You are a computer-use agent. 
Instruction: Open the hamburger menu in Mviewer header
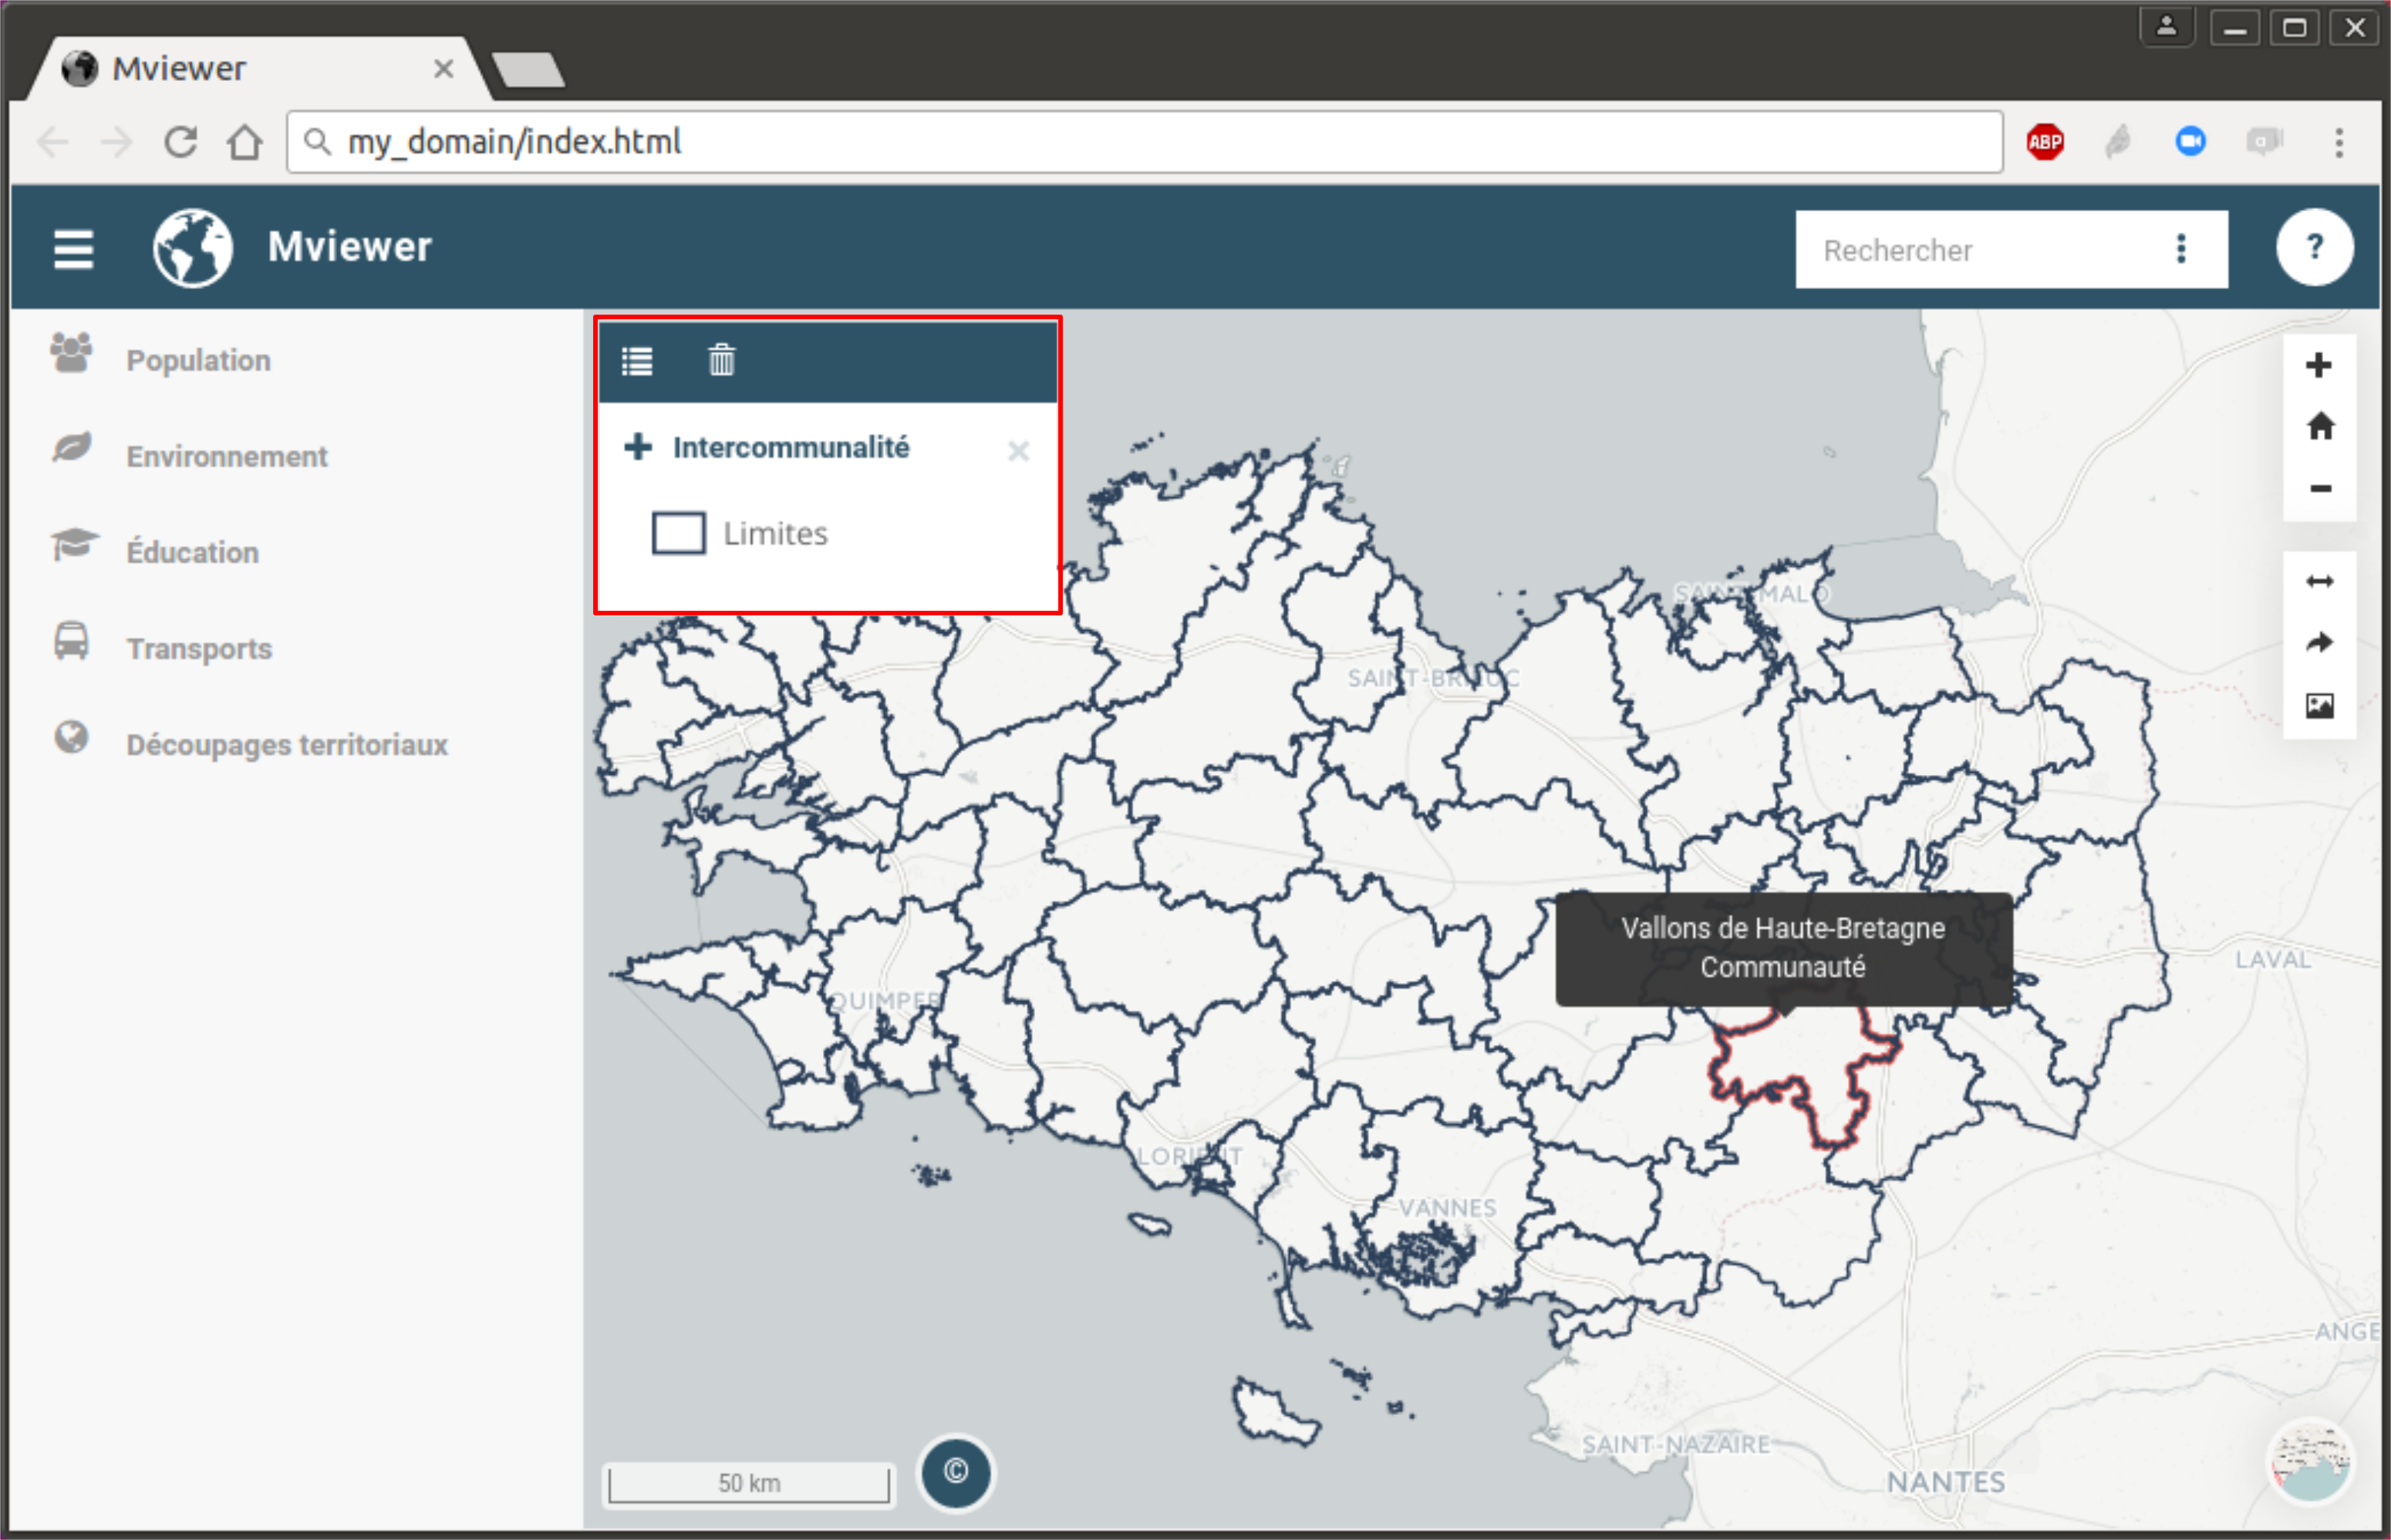pyautogui.click(x=73, y=249)
